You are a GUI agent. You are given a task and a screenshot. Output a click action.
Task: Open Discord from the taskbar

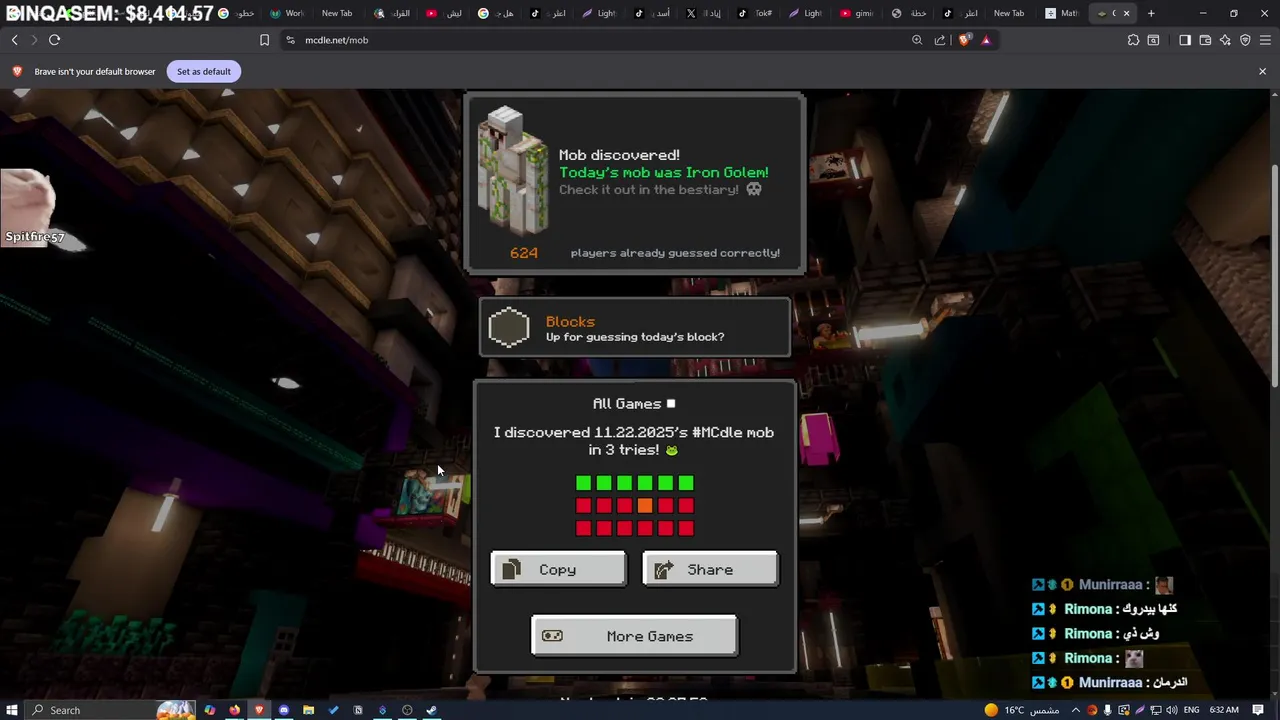(284, 710)
